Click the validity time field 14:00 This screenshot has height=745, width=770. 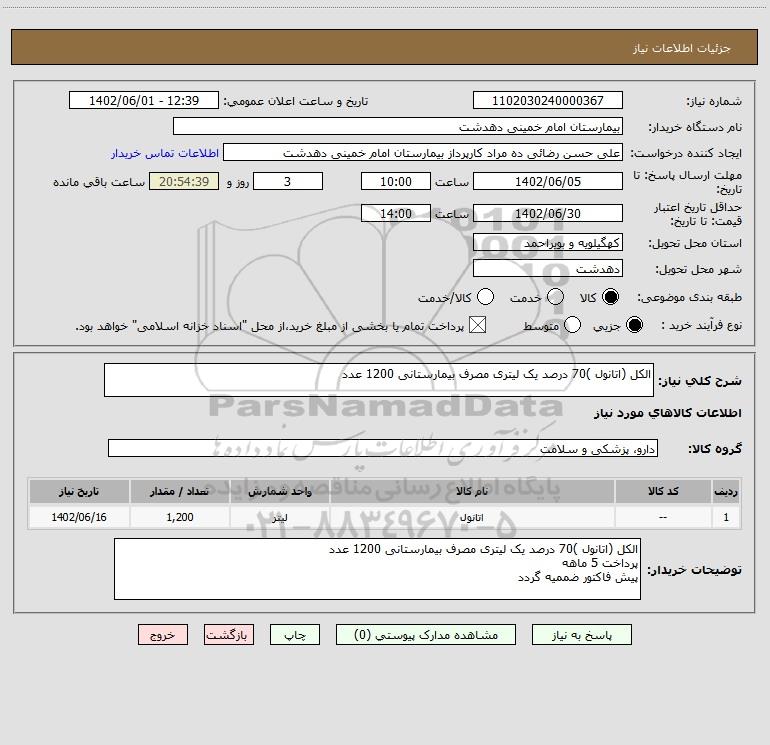coord(396,213)
